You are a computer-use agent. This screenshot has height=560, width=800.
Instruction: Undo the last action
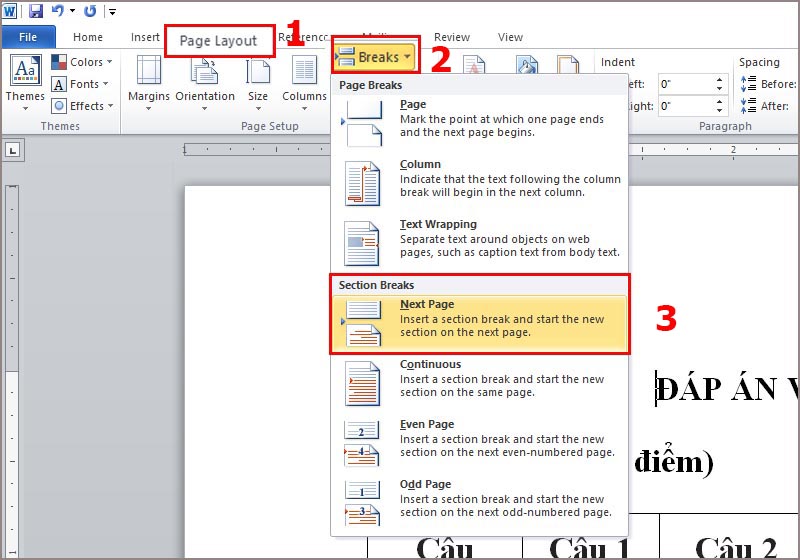[x=58, y=10]
